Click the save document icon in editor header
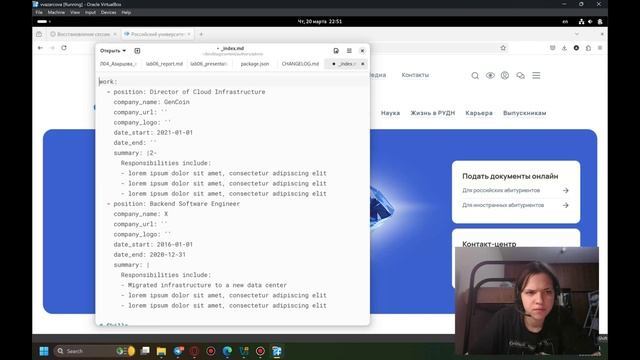 click(x=336, y=51)
